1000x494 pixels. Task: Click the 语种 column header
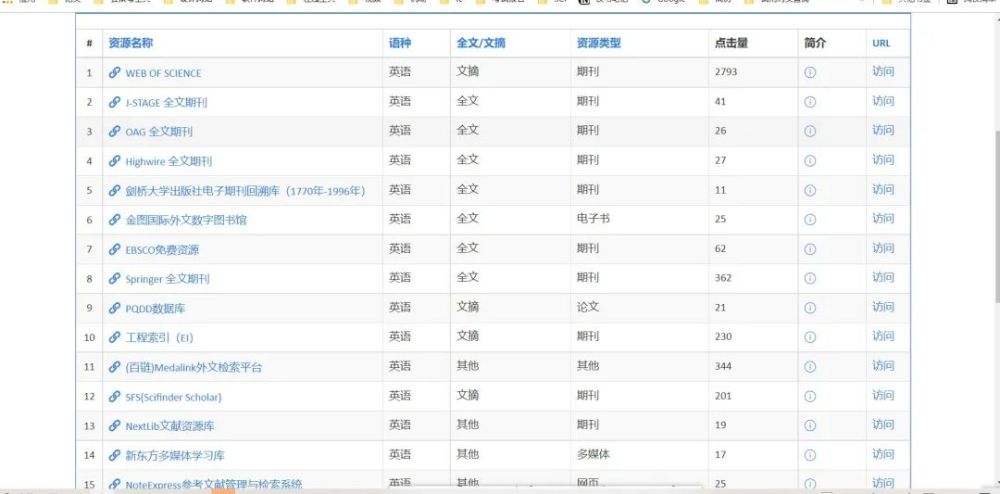coord(400,43)
